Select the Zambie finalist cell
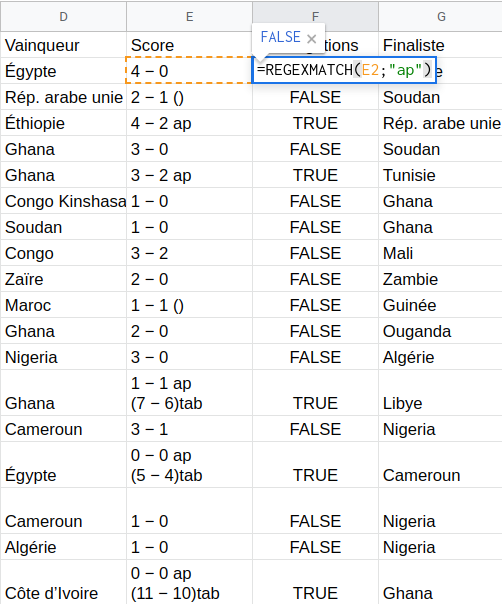Viewport: 502px width, 604px height. (440, 279)
